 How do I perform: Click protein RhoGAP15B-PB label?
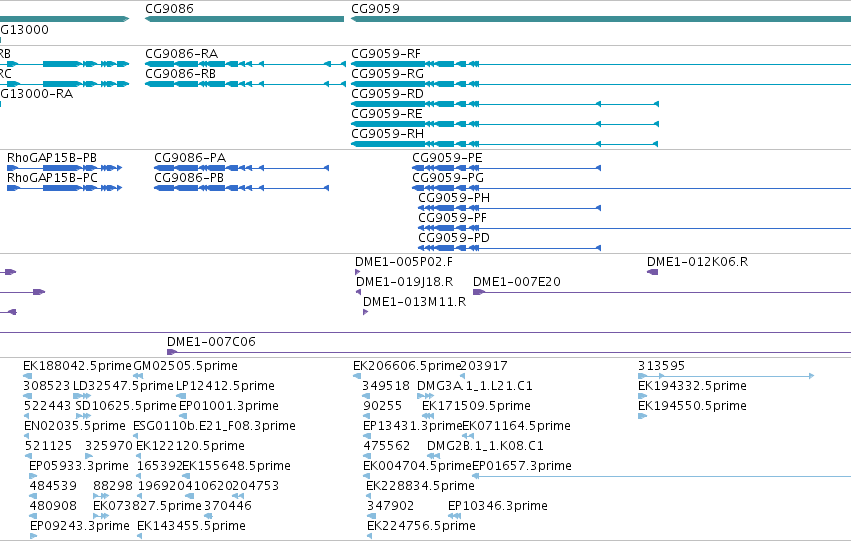[x=52, y=158]
